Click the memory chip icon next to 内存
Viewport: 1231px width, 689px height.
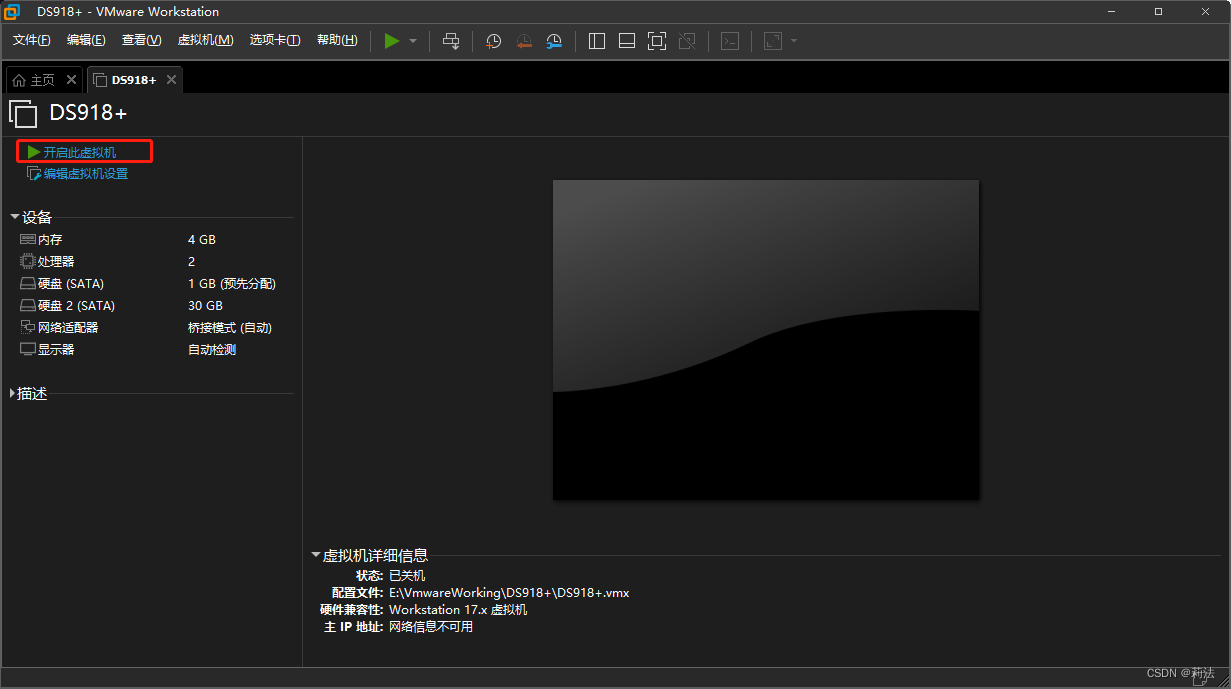28,240
